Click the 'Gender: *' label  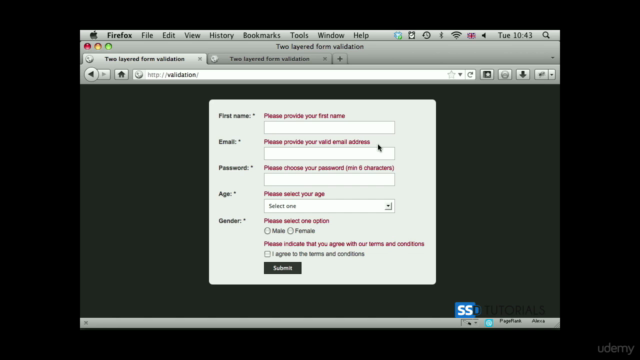(x=232, y=221)
